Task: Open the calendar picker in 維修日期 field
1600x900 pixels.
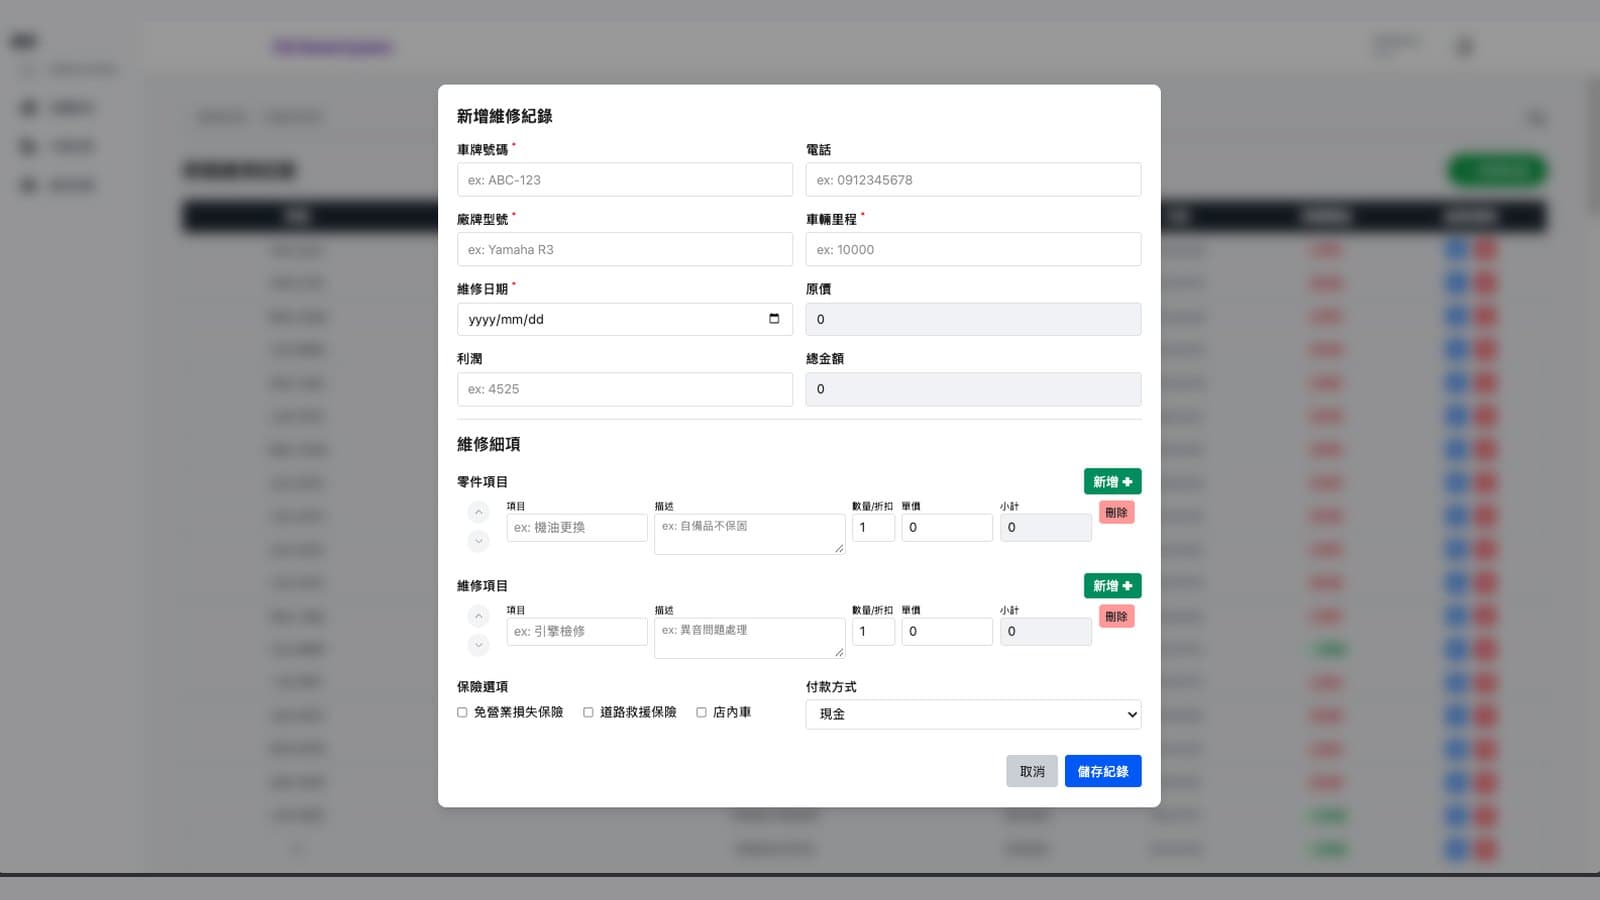Action: (x=774, y=319)
